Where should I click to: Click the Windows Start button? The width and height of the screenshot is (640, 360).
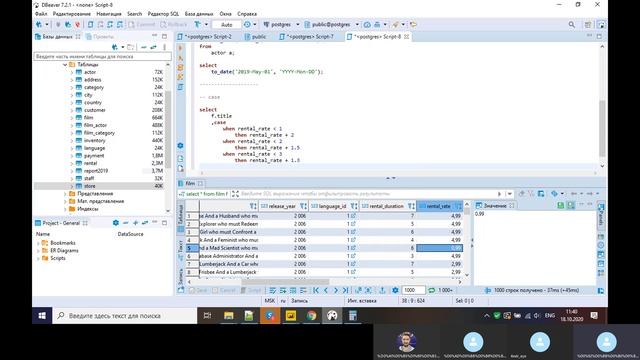pyautogui.click(x=42, y=316)
